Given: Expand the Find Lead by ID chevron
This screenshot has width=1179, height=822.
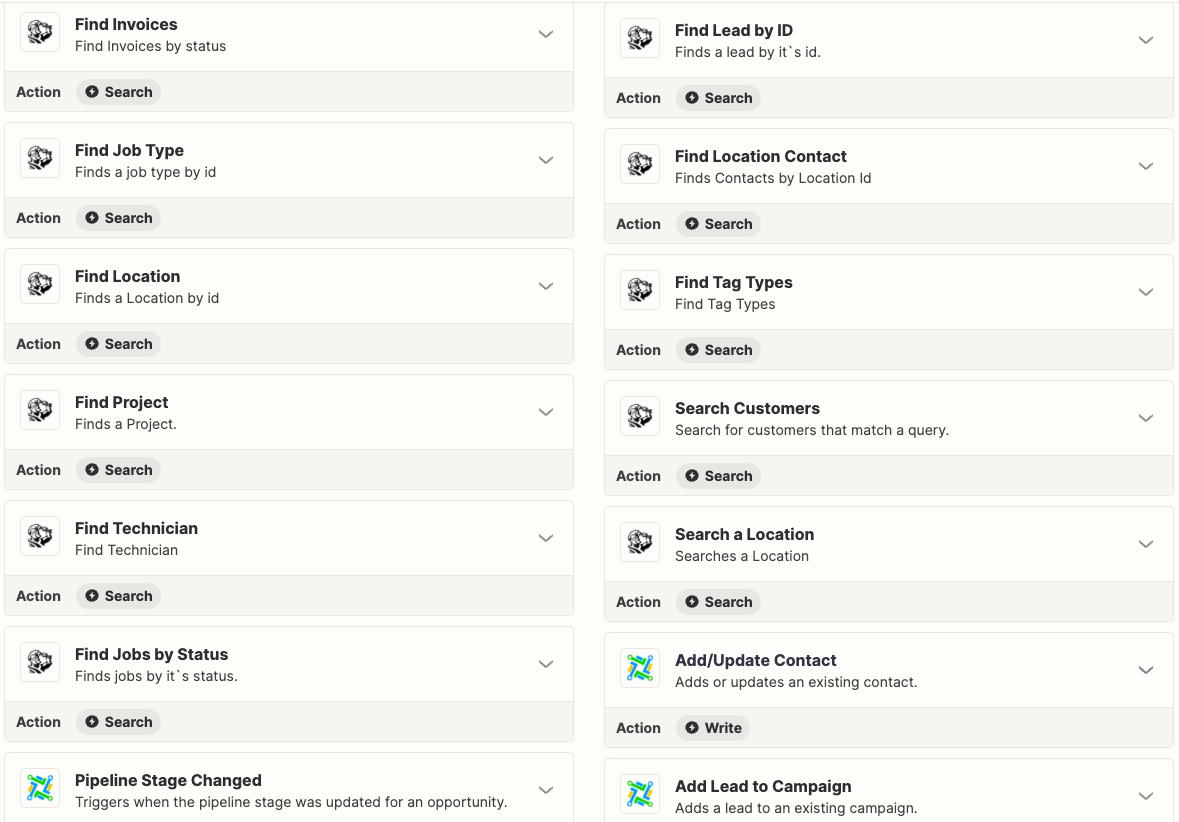Looking at the screenshot, I should tap(1146, 40).
